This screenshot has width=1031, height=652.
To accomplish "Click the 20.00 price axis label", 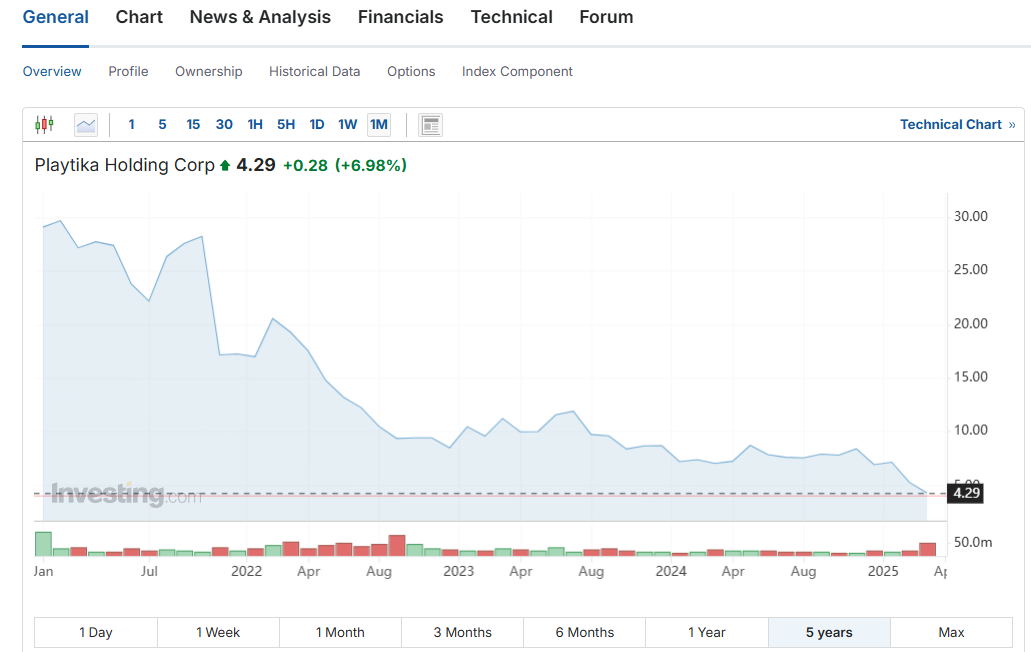I will point(971,323).
